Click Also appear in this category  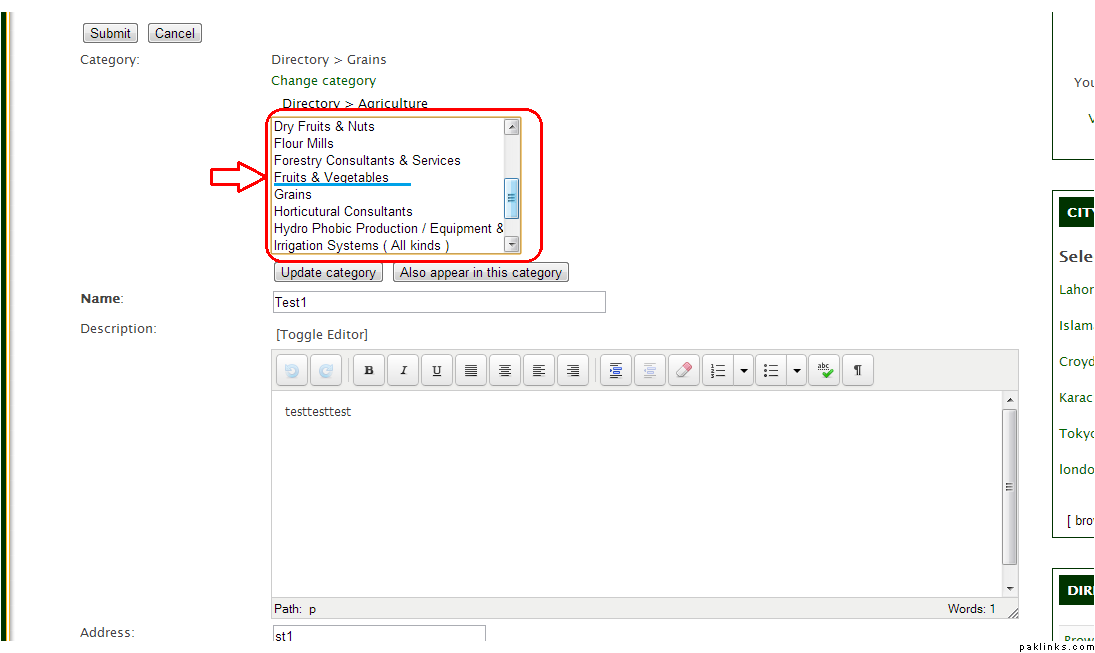[481, 273]
